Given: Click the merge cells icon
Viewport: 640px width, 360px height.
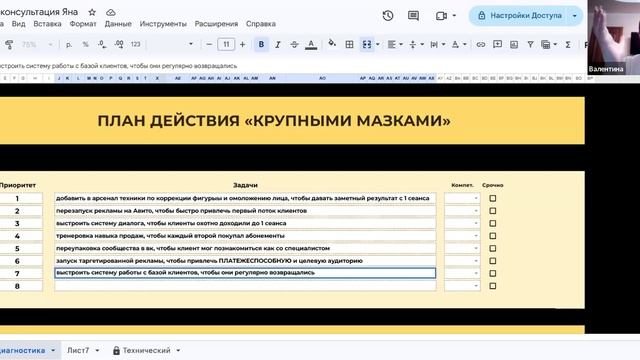Looking at the screenshot, I should tap(367, 44).
